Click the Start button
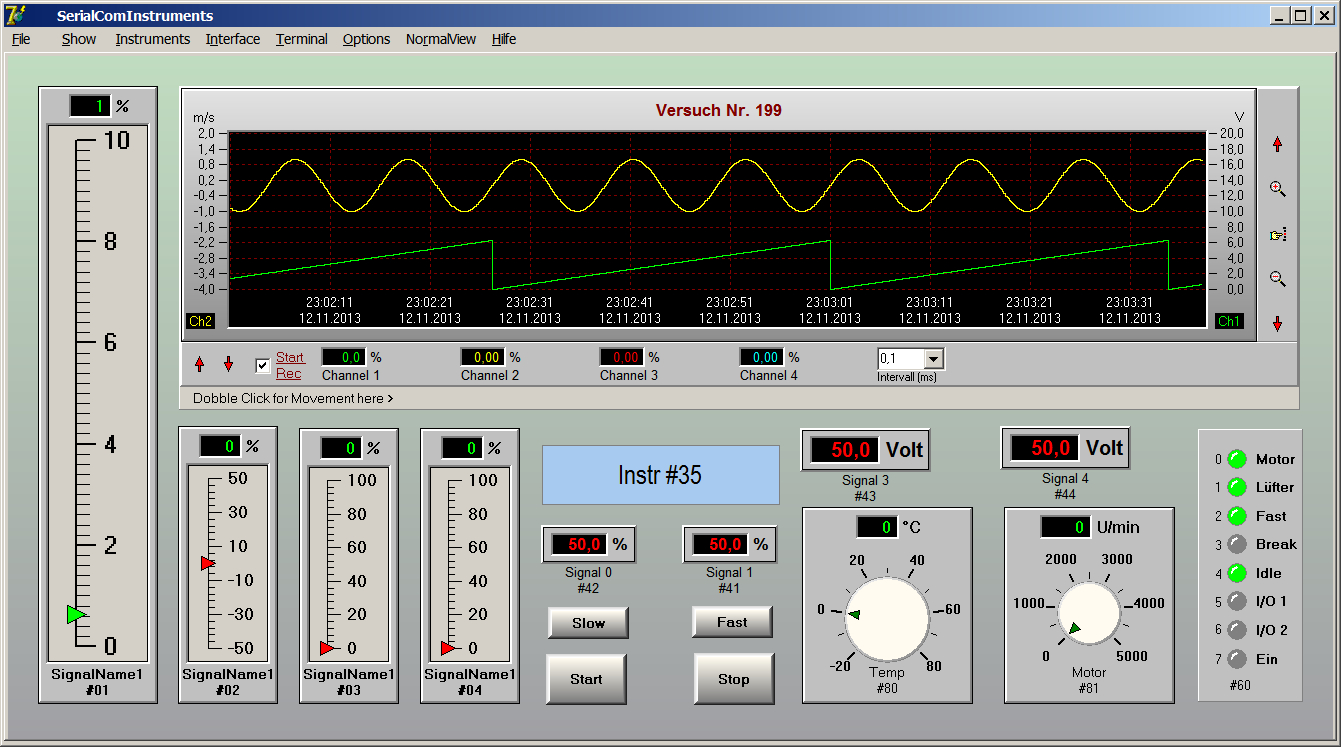 586,679
